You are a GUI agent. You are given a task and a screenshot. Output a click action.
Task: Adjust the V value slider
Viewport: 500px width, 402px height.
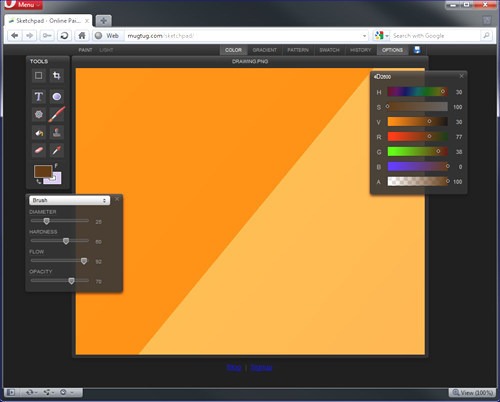[x=417, y=122]
